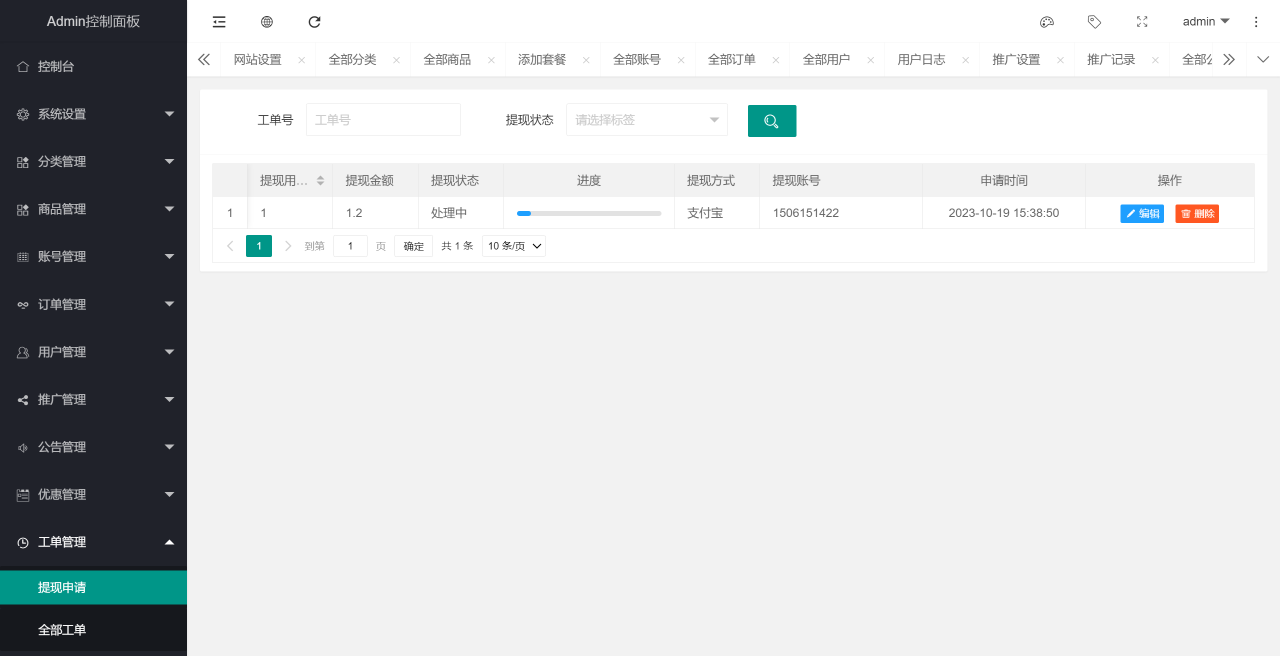Collapse the sidebar using the menu fold icon
The height and width of the screenshot is (656, 1280).
click(219, 22)
